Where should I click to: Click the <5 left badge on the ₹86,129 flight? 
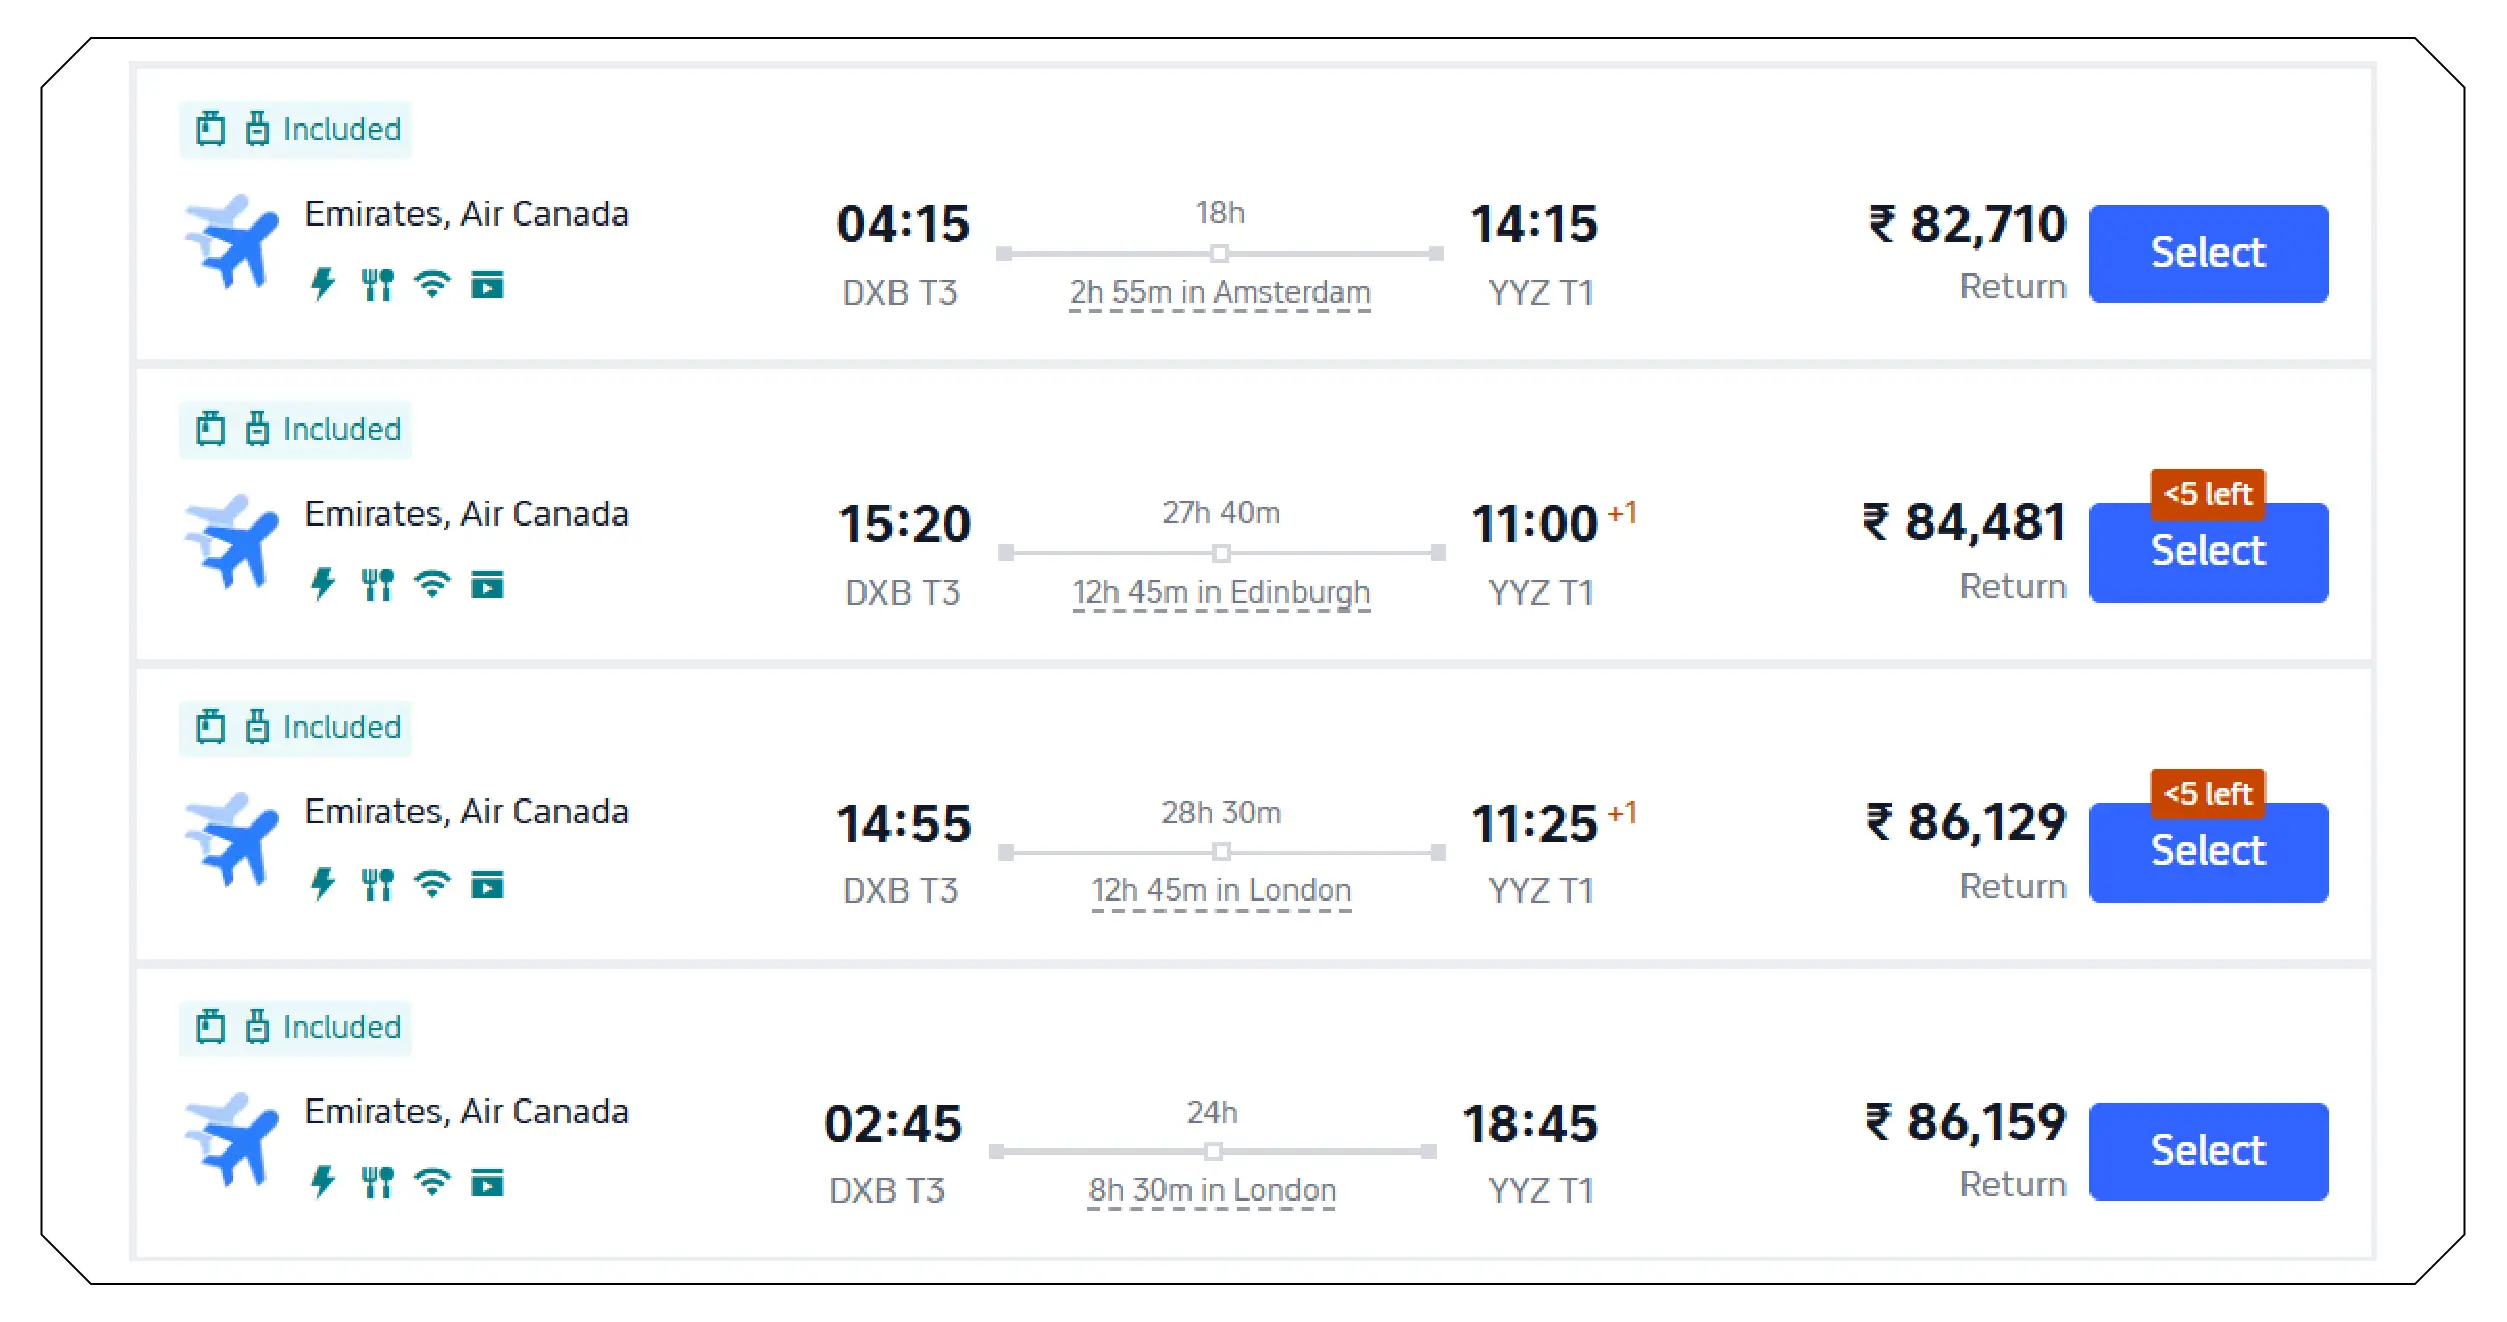(x=2207, y=794)
